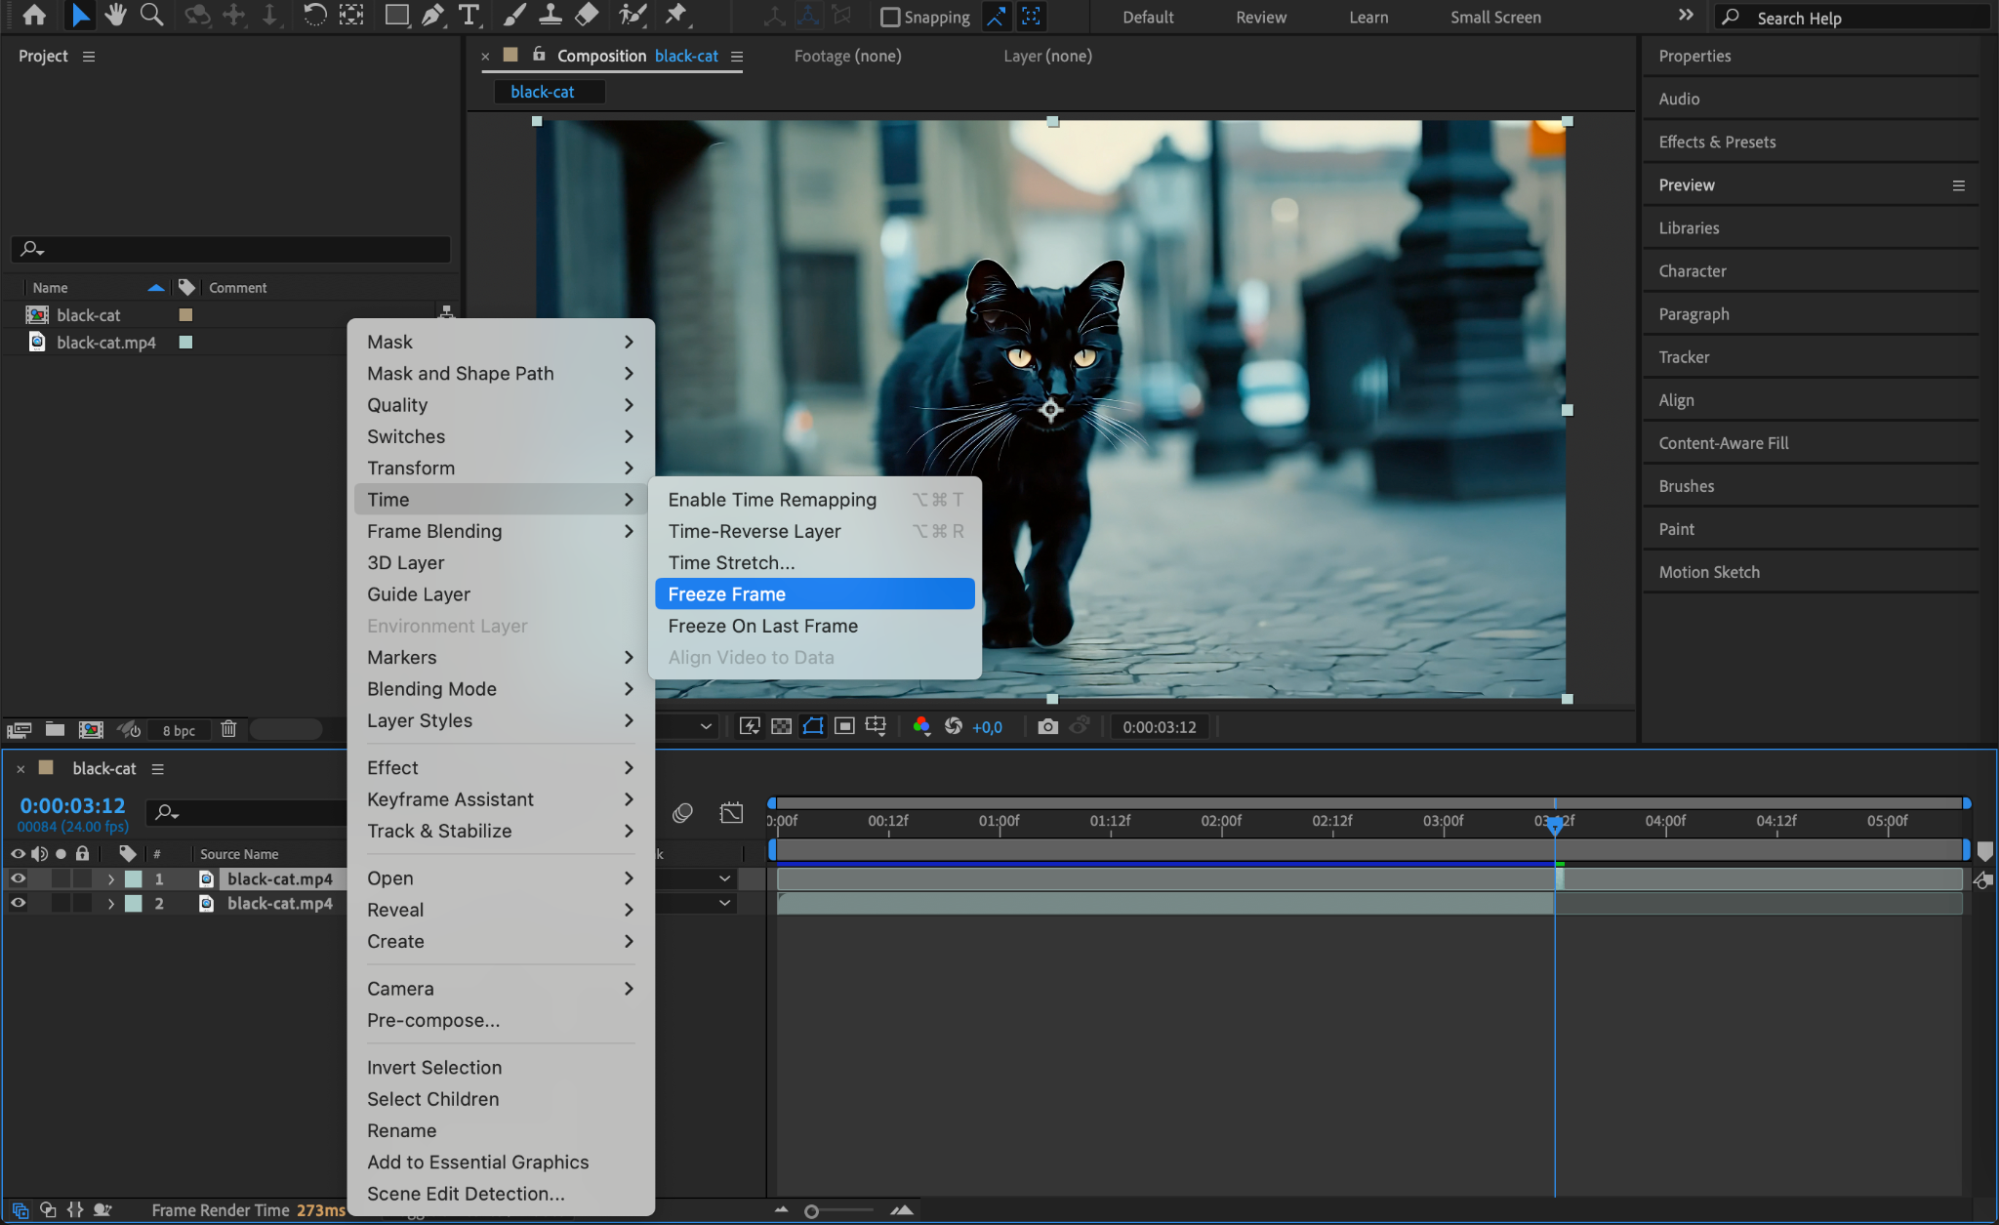Select the Rotation tool

coord(314,15)
